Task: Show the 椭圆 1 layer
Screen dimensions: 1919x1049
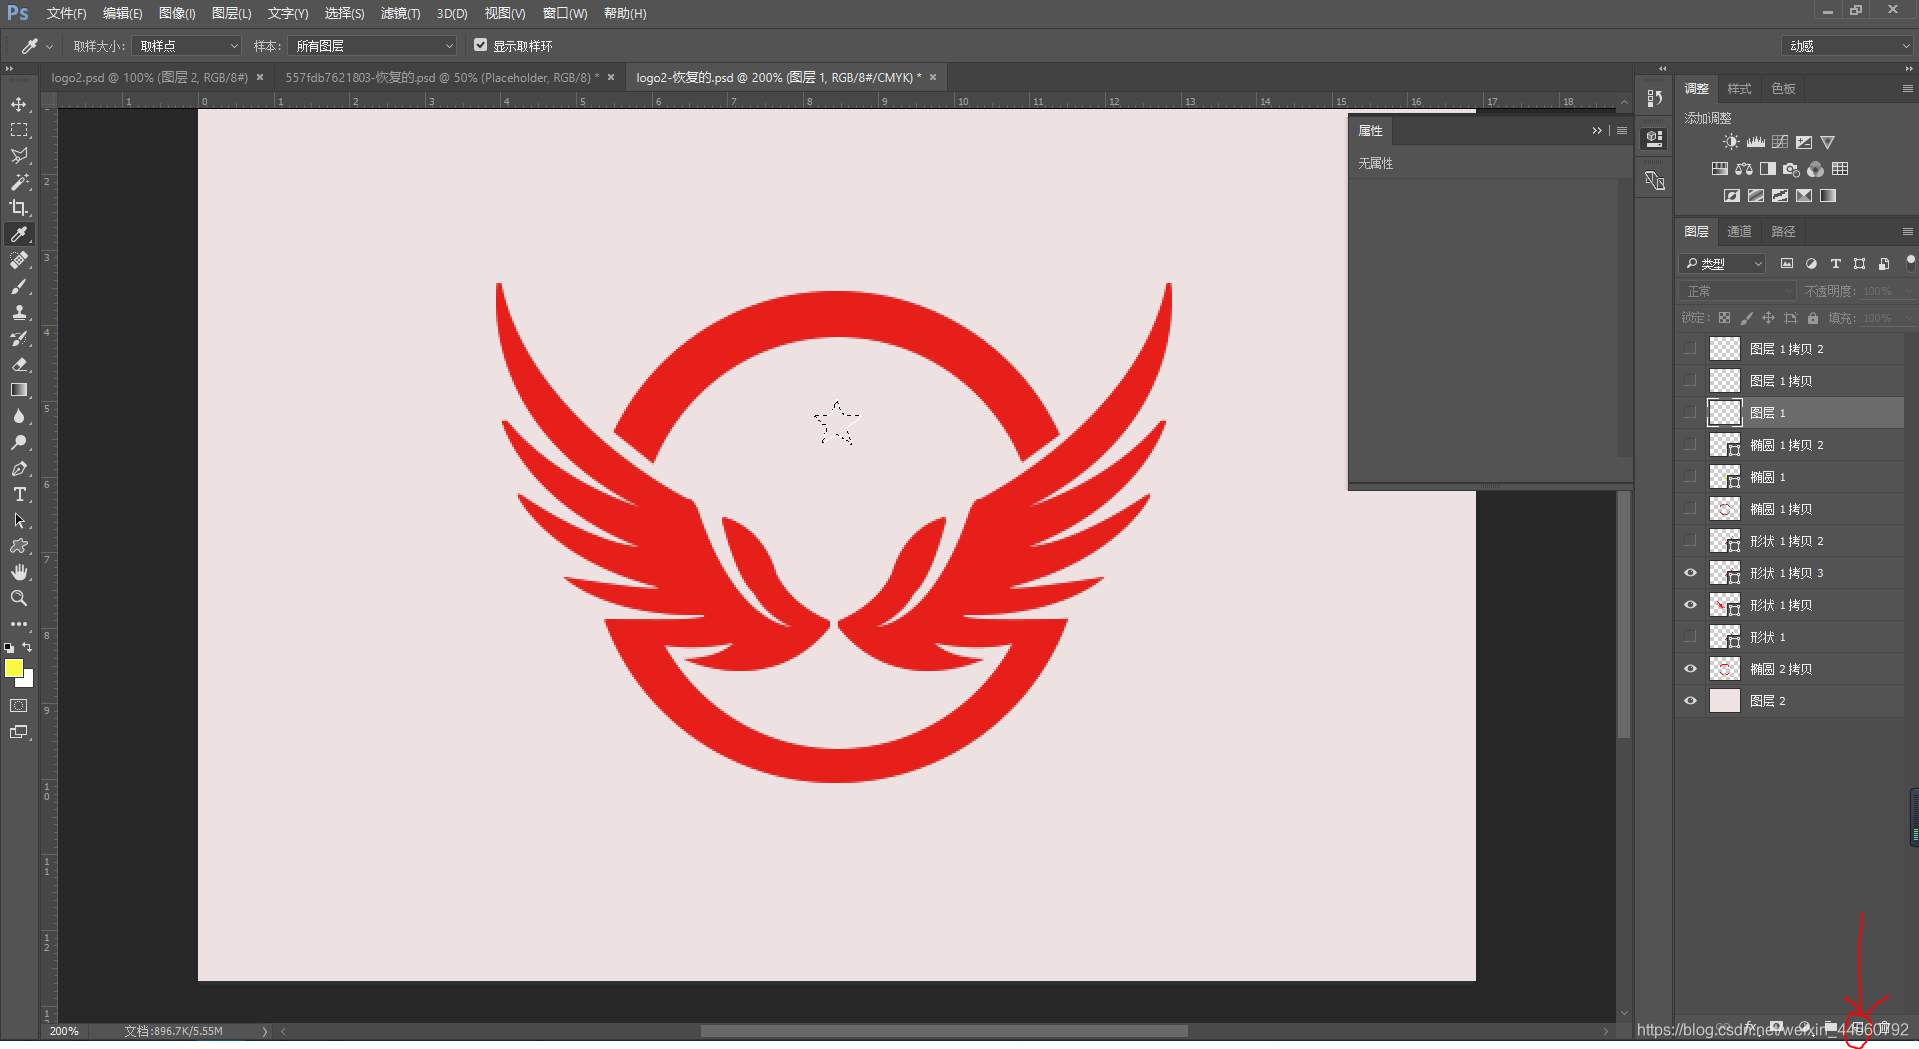Action: pos(1690,477)
